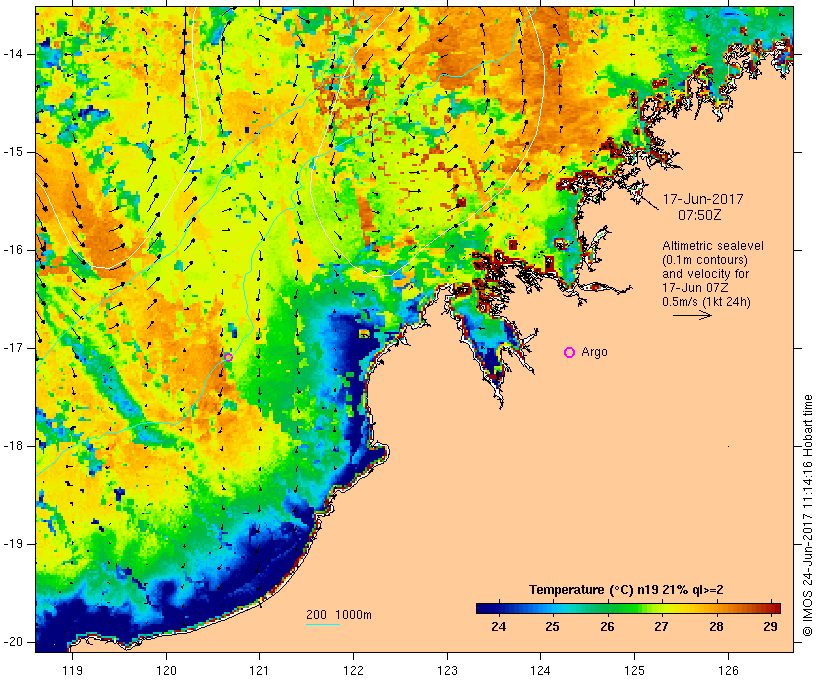Viewport: 820px width, 680px height.
Task: Click the color bar value 28
Action: pos(716,626)
